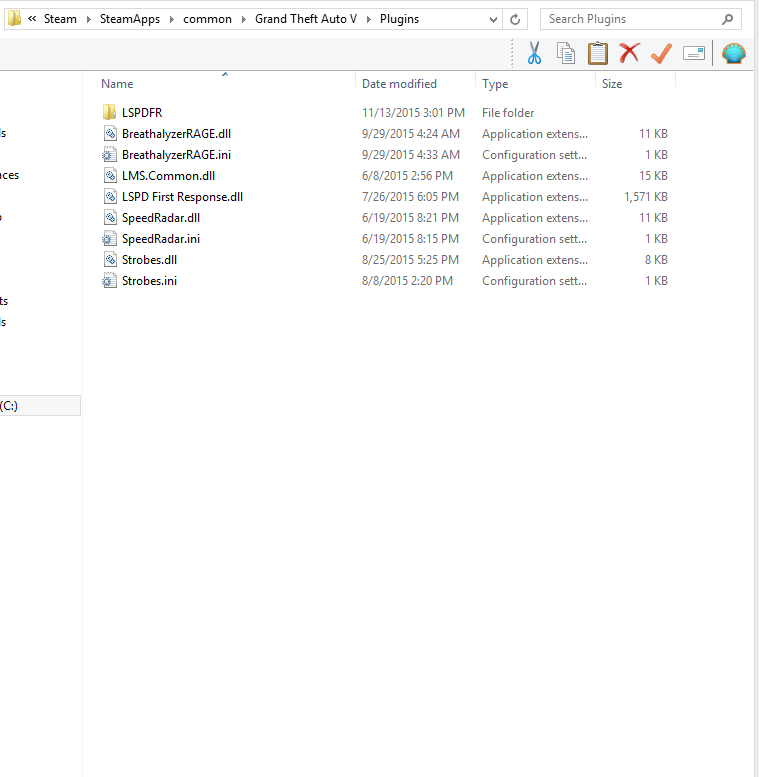
Task: Select the BreathalyzerRAGE.ini file icon
Action: pyautogui.click(x=109, y=155)
